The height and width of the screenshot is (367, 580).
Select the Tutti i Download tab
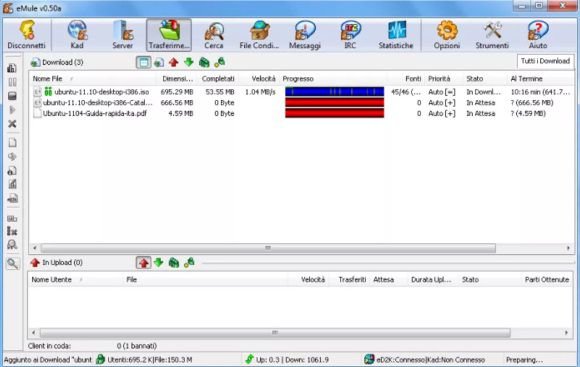coord(545,61)
